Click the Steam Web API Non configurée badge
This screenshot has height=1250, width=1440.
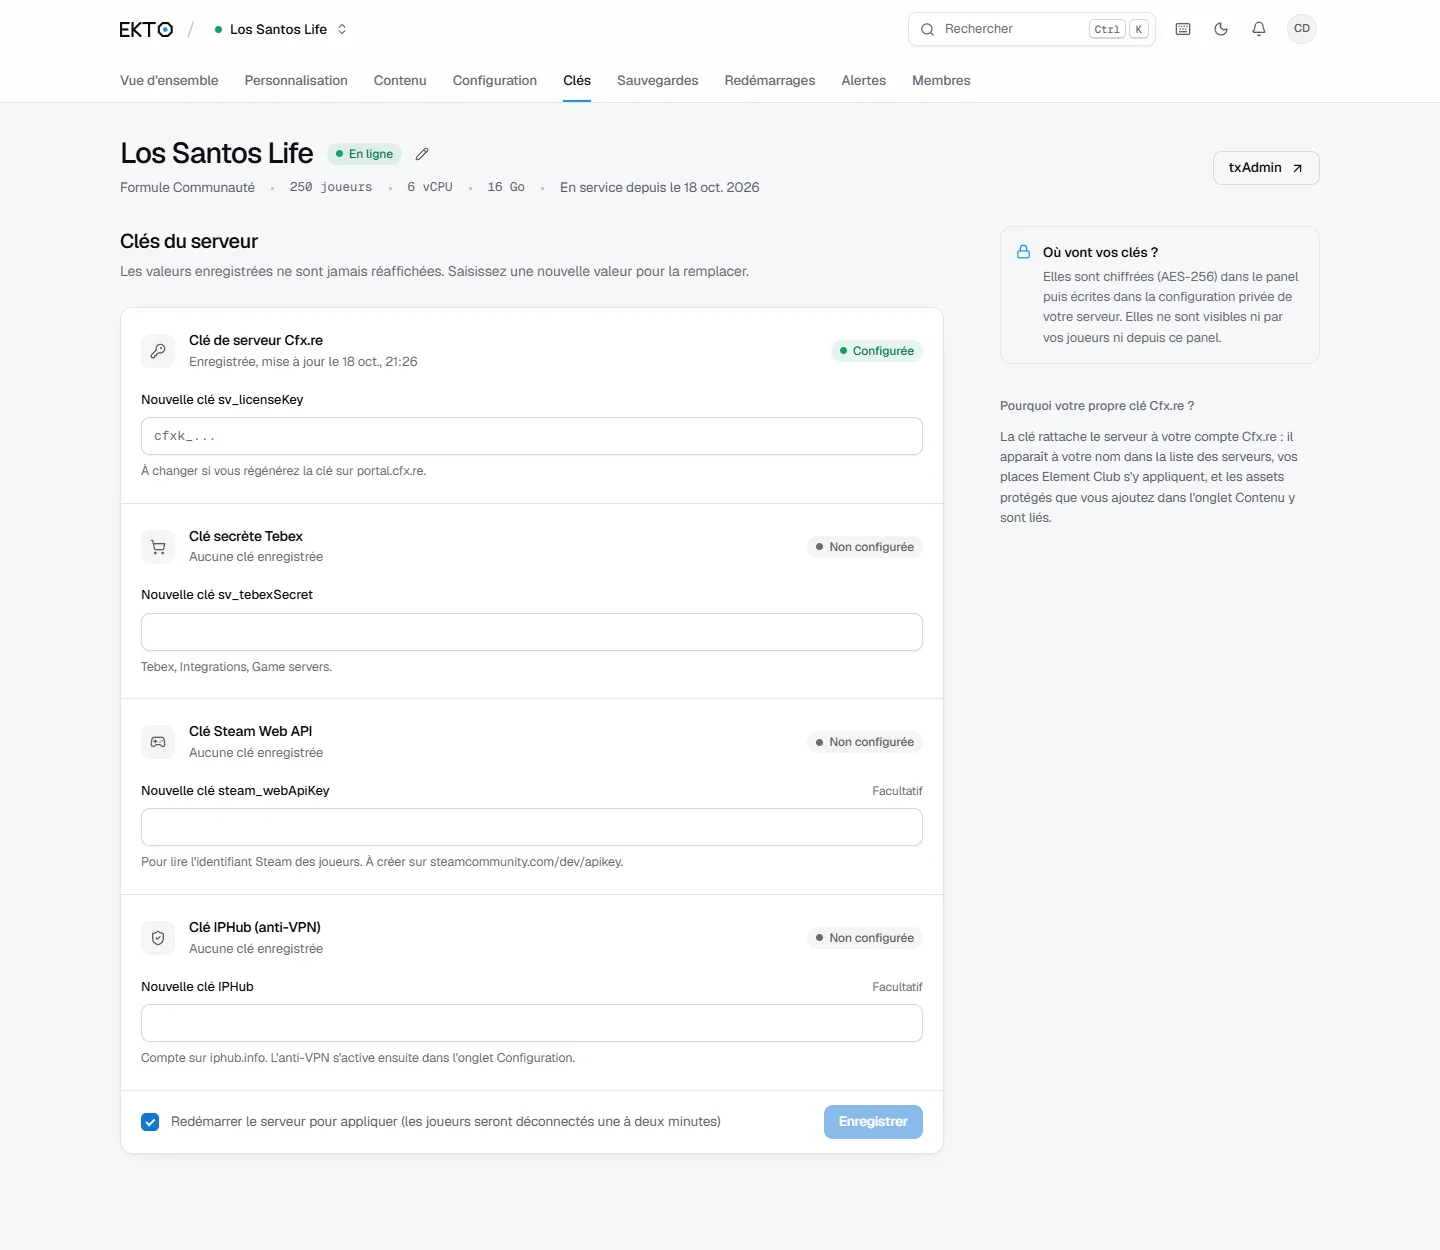pos(865,742)
